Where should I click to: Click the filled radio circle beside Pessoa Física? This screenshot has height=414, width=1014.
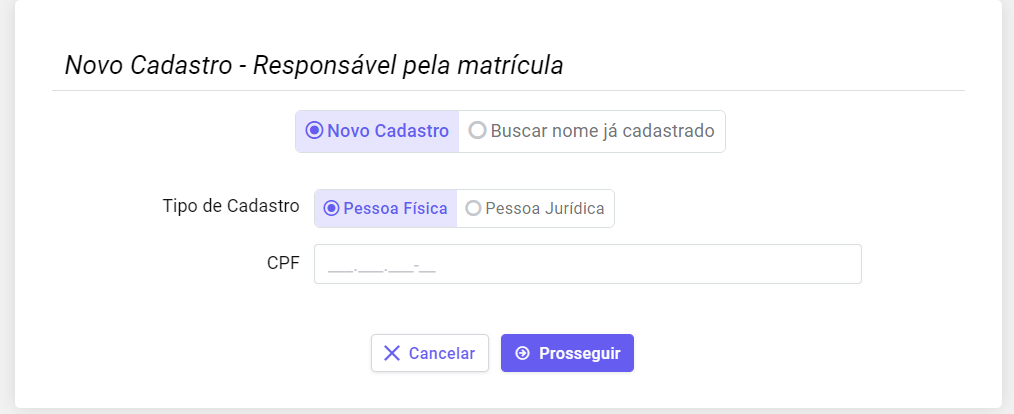(x=330, y=209)
